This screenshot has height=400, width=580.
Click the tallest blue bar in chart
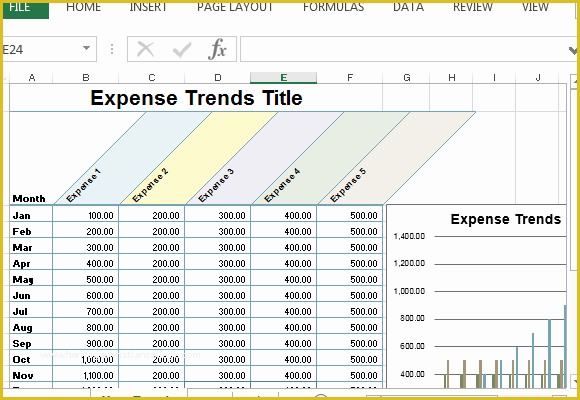tap(565, 346)
